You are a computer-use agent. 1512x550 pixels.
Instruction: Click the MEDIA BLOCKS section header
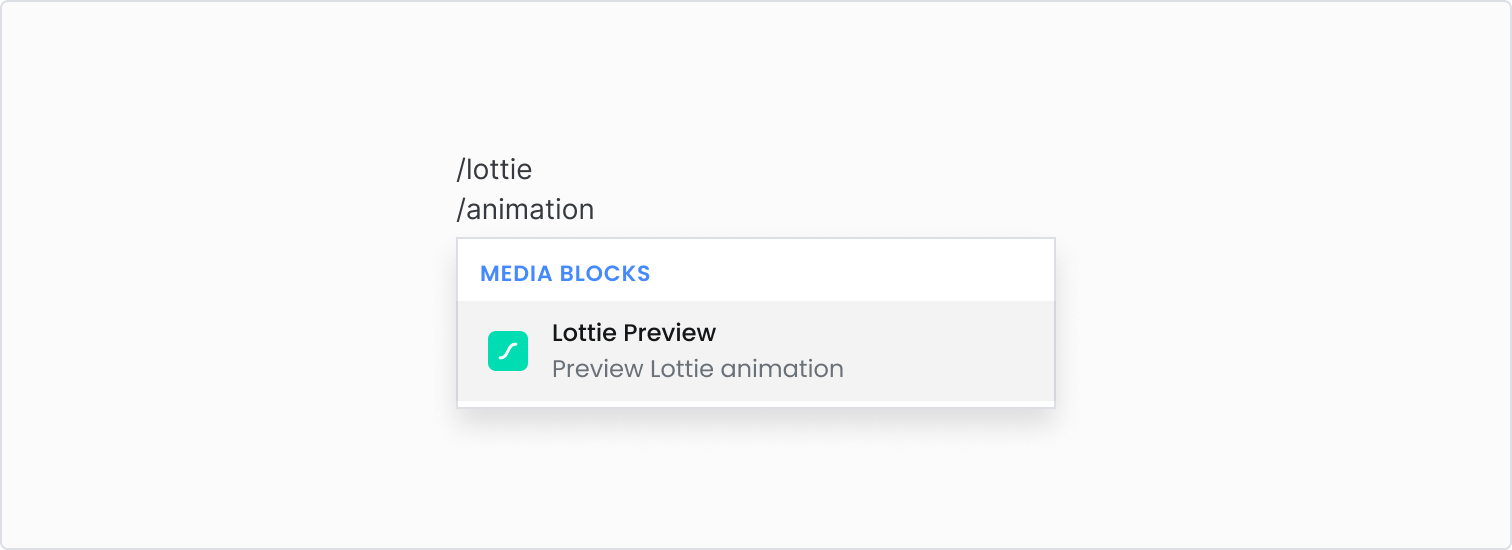pos(565,273)
